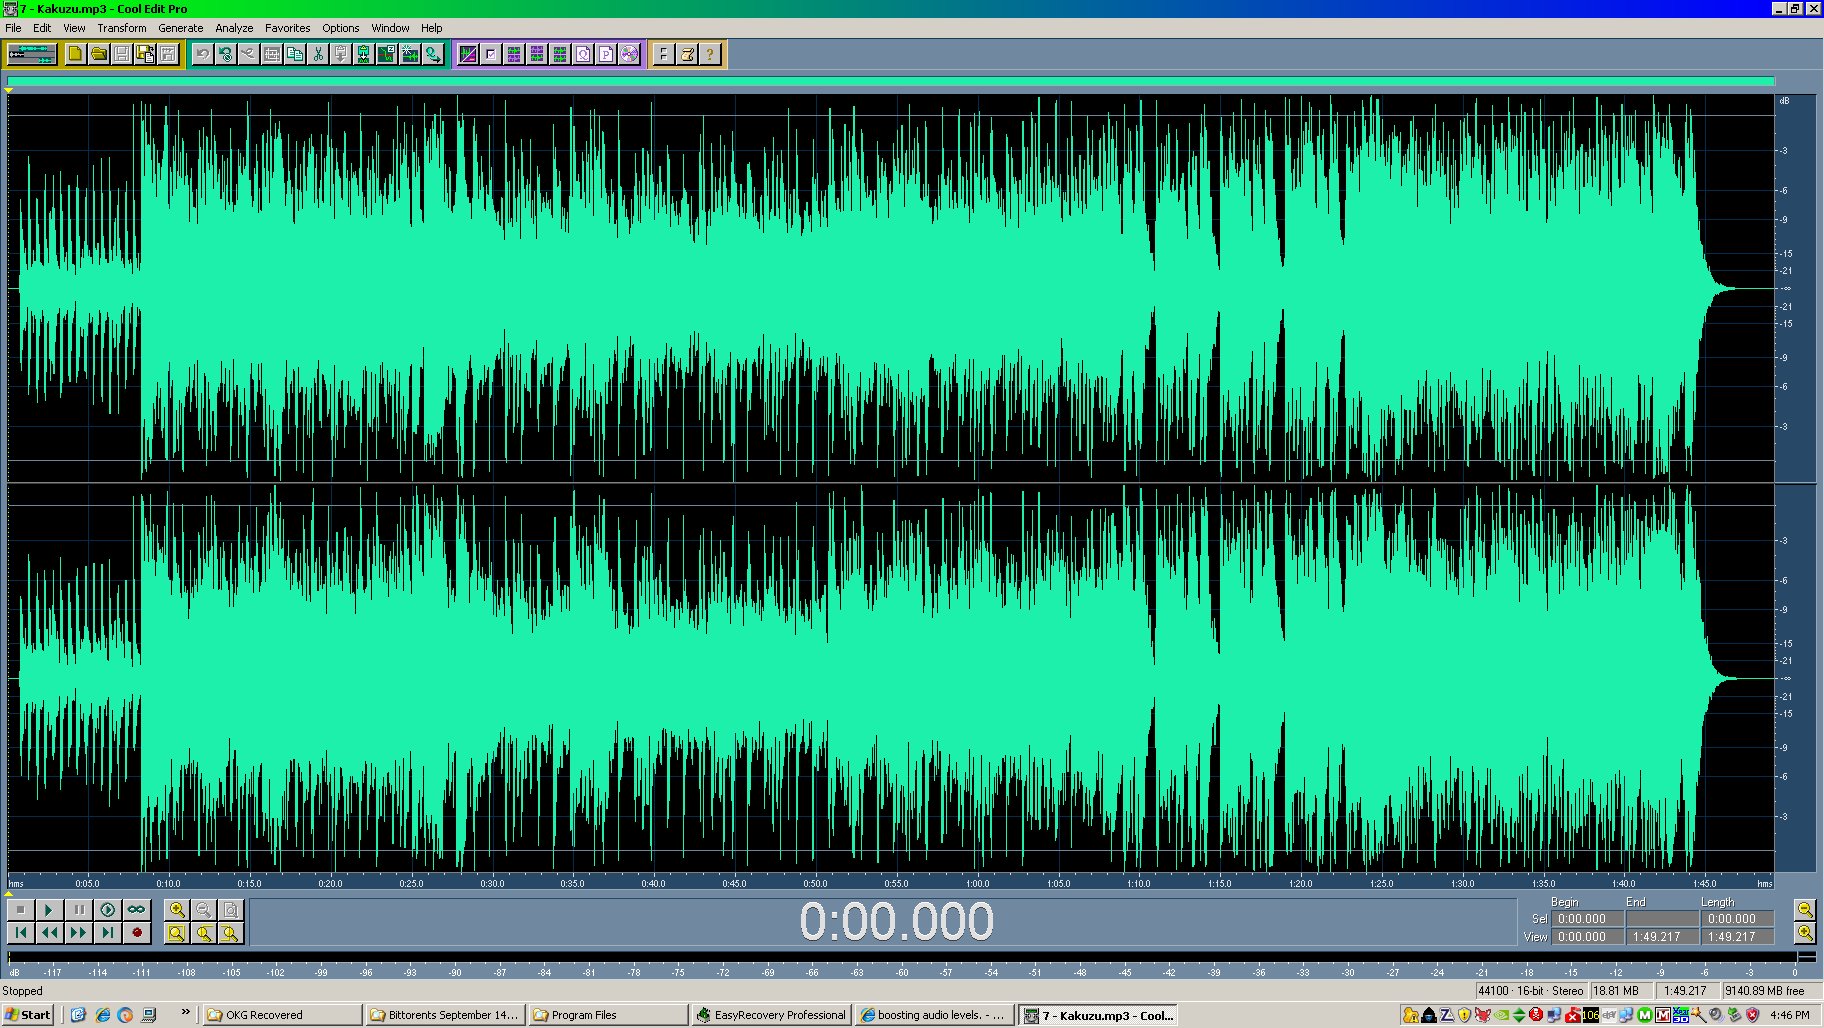Screen dimensions: 1824x1028
Task: Enable looped playback with the infinity button
Action: click(136, 909)
